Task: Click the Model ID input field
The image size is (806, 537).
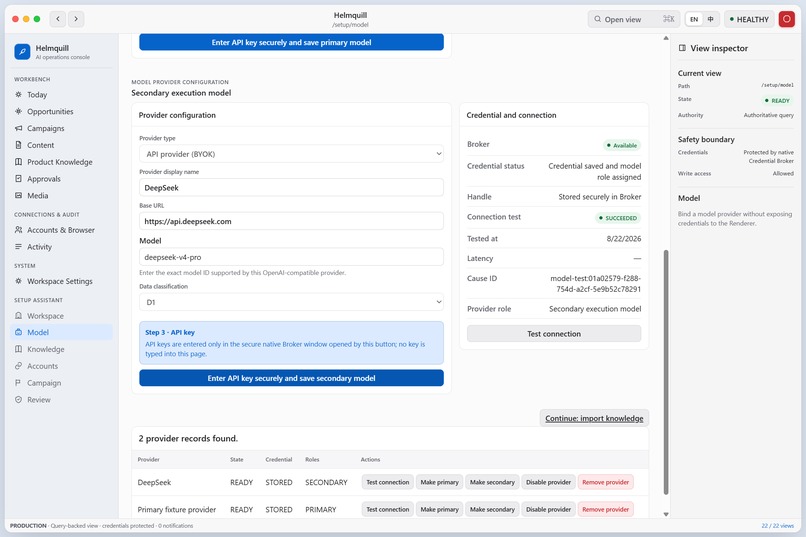Action: point(291,257)
